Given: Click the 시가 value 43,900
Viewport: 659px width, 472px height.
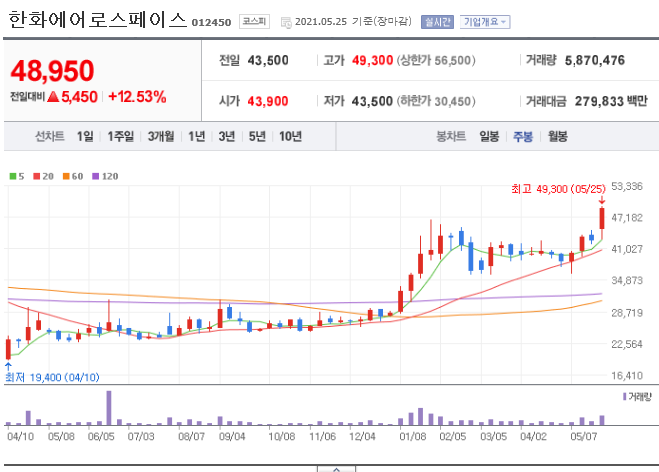Looking at the screenshot, I should coord(268,101).
